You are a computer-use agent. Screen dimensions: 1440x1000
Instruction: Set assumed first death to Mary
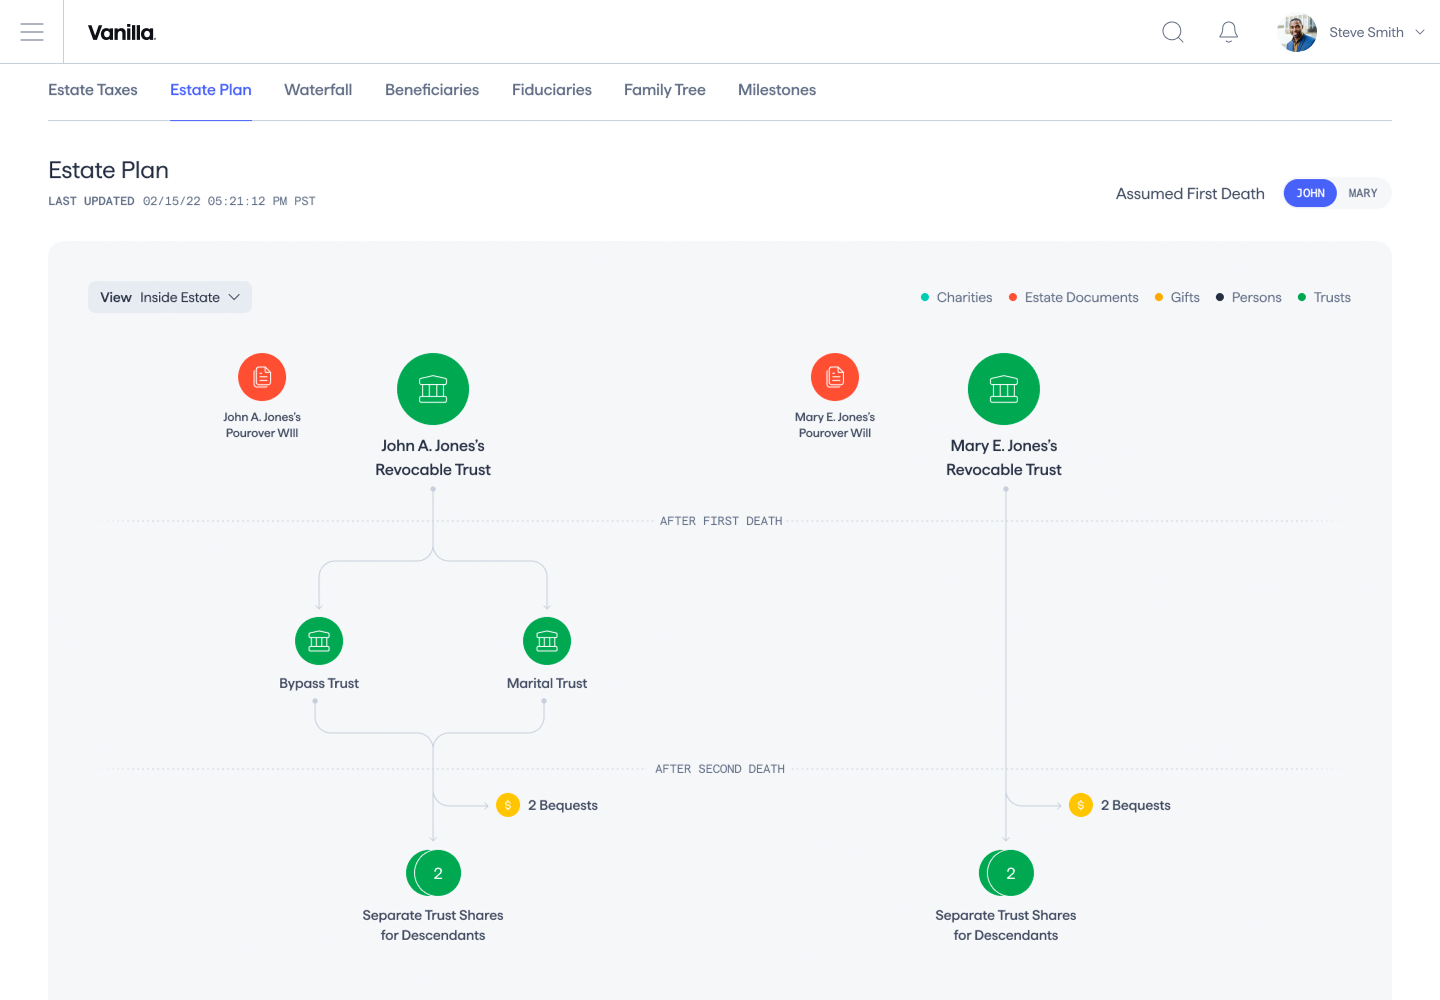tap(1362, 193)
